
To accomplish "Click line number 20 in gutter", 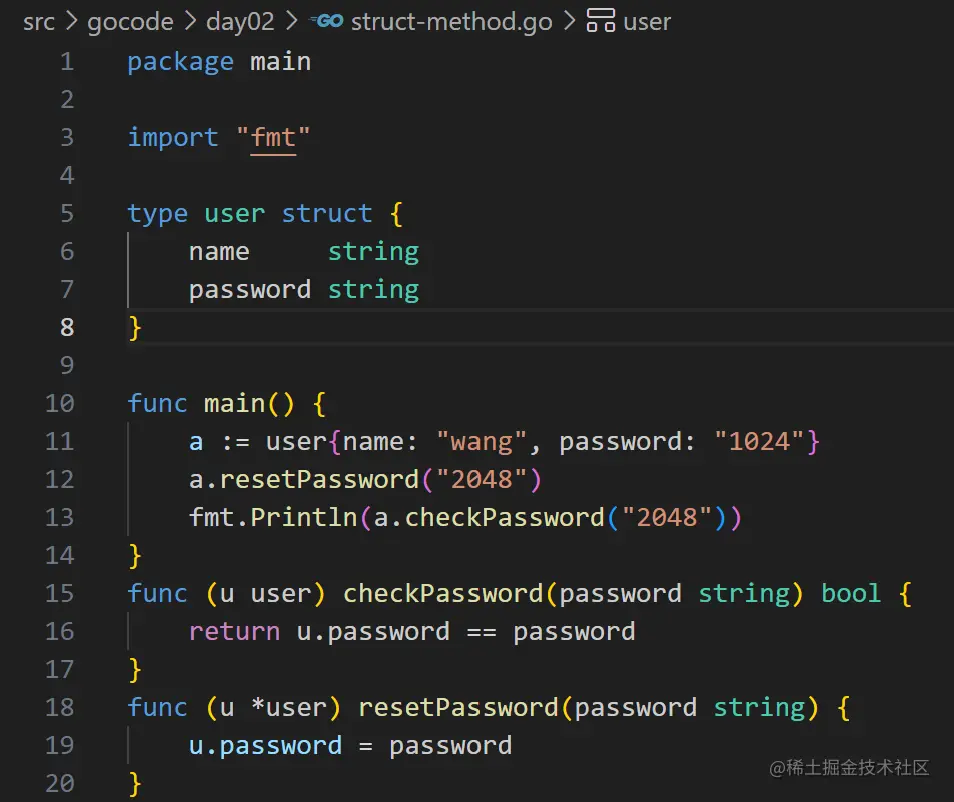I will [x=60, y=783].
